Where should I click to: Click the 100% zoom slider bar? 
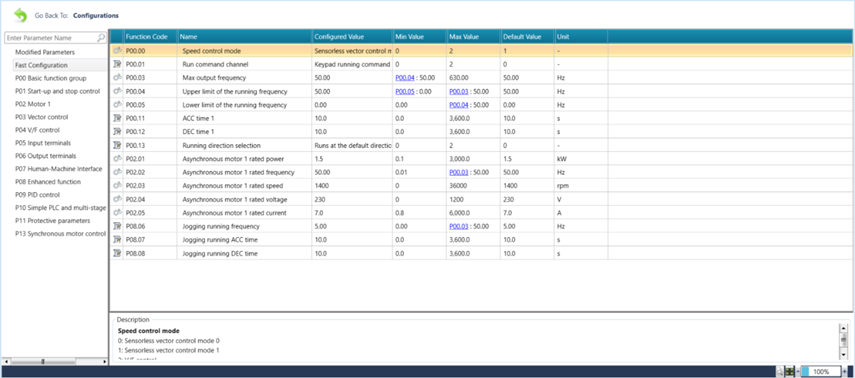click(820, 371)
